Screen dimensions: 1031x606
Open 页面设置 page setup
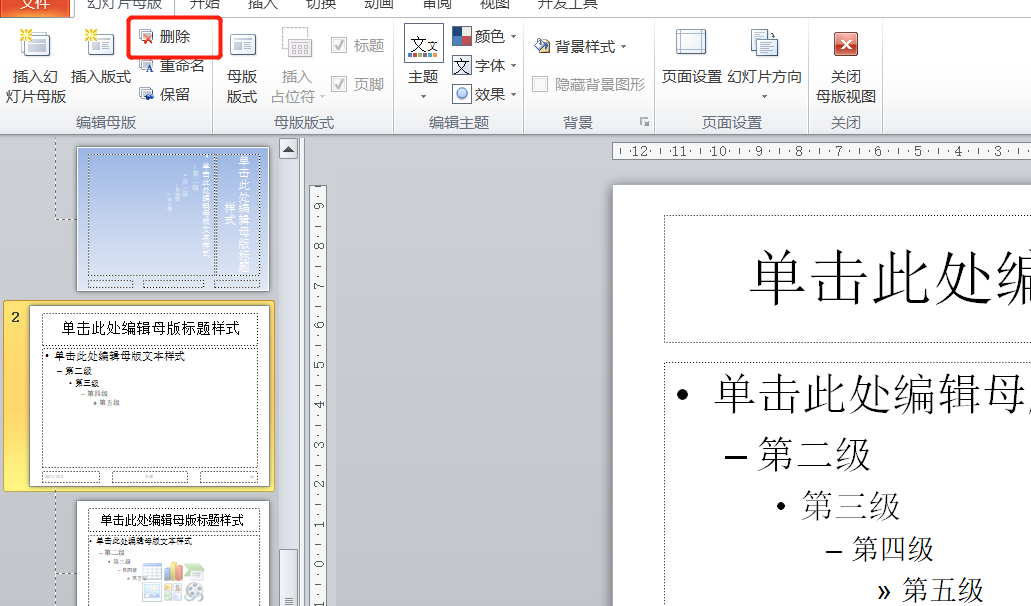pos(691,45)
